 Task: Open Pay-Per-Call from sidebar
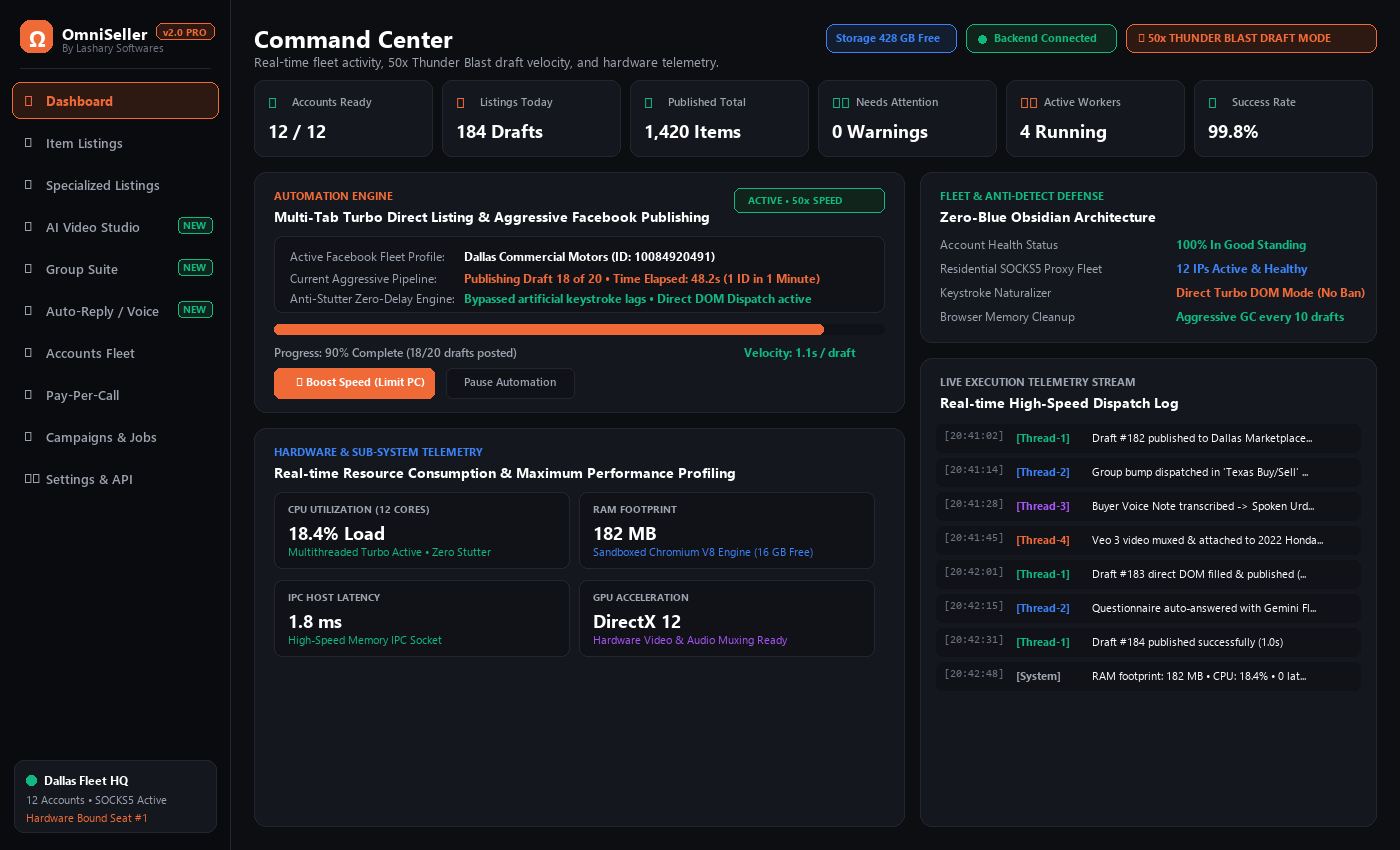115,395
